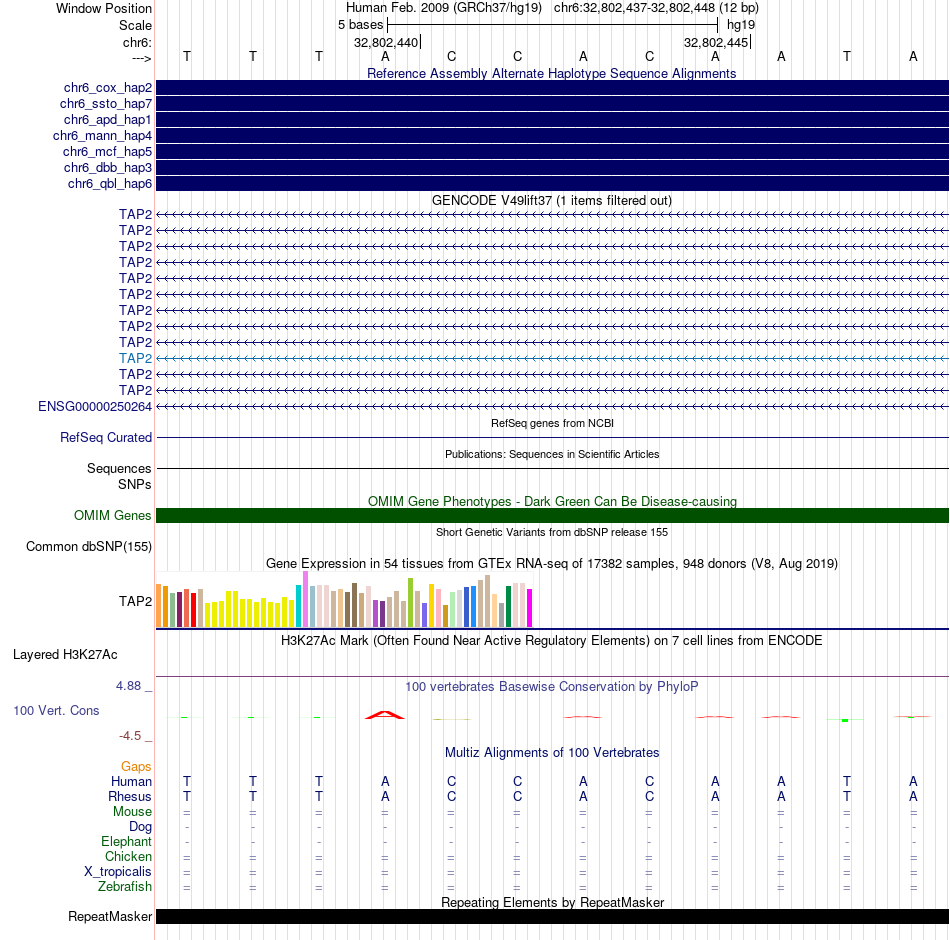
Task: Click the chr6_apd_hap1 track label
Action: pyautogui.click(x=108, y=119)
